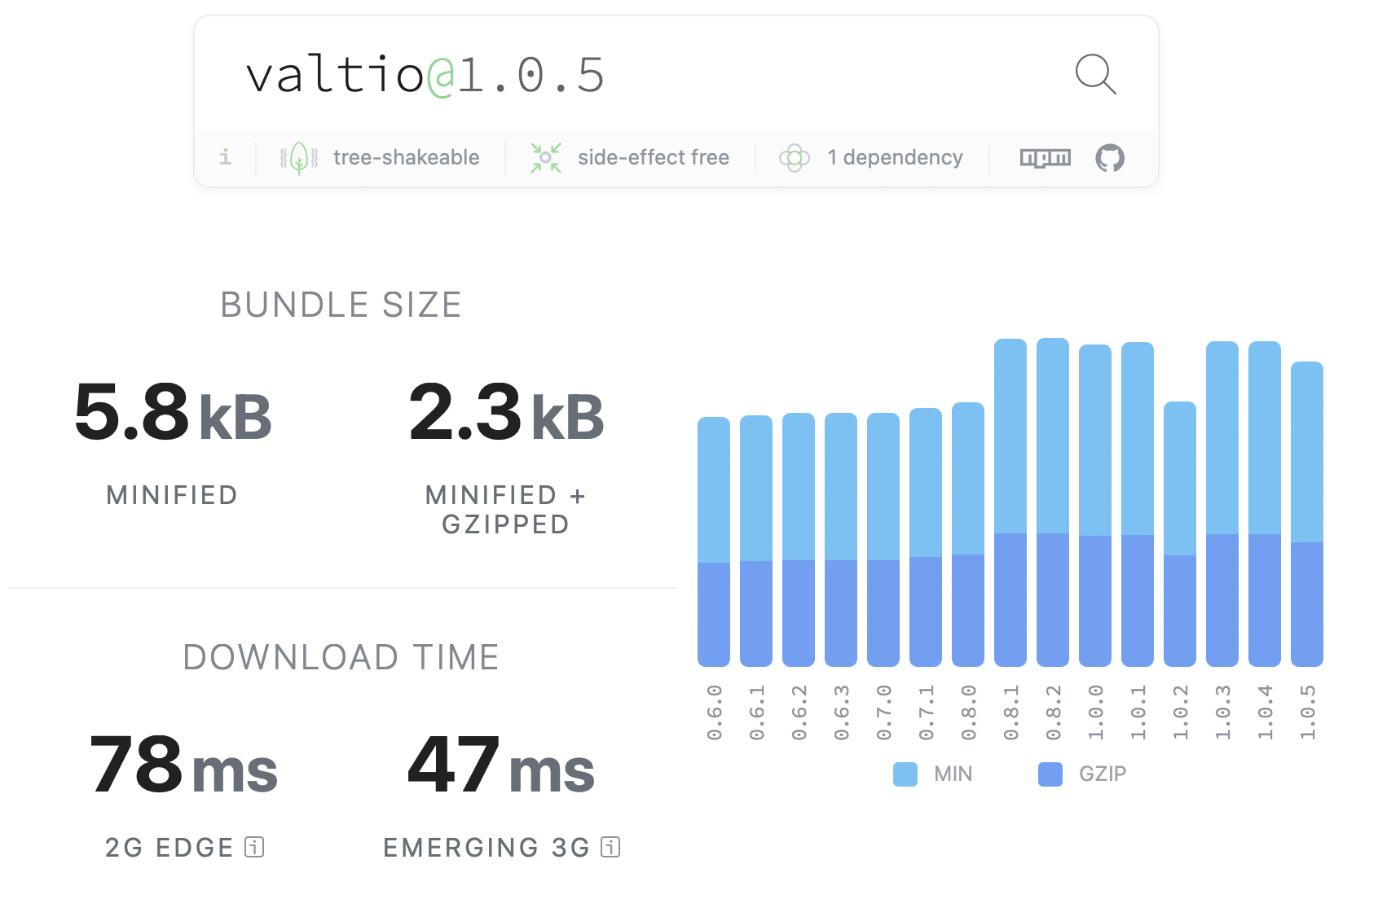This screenshot has width=1400, height=899.
Task: Select the 1.0.0 version bar
Action: point(1096,505)
